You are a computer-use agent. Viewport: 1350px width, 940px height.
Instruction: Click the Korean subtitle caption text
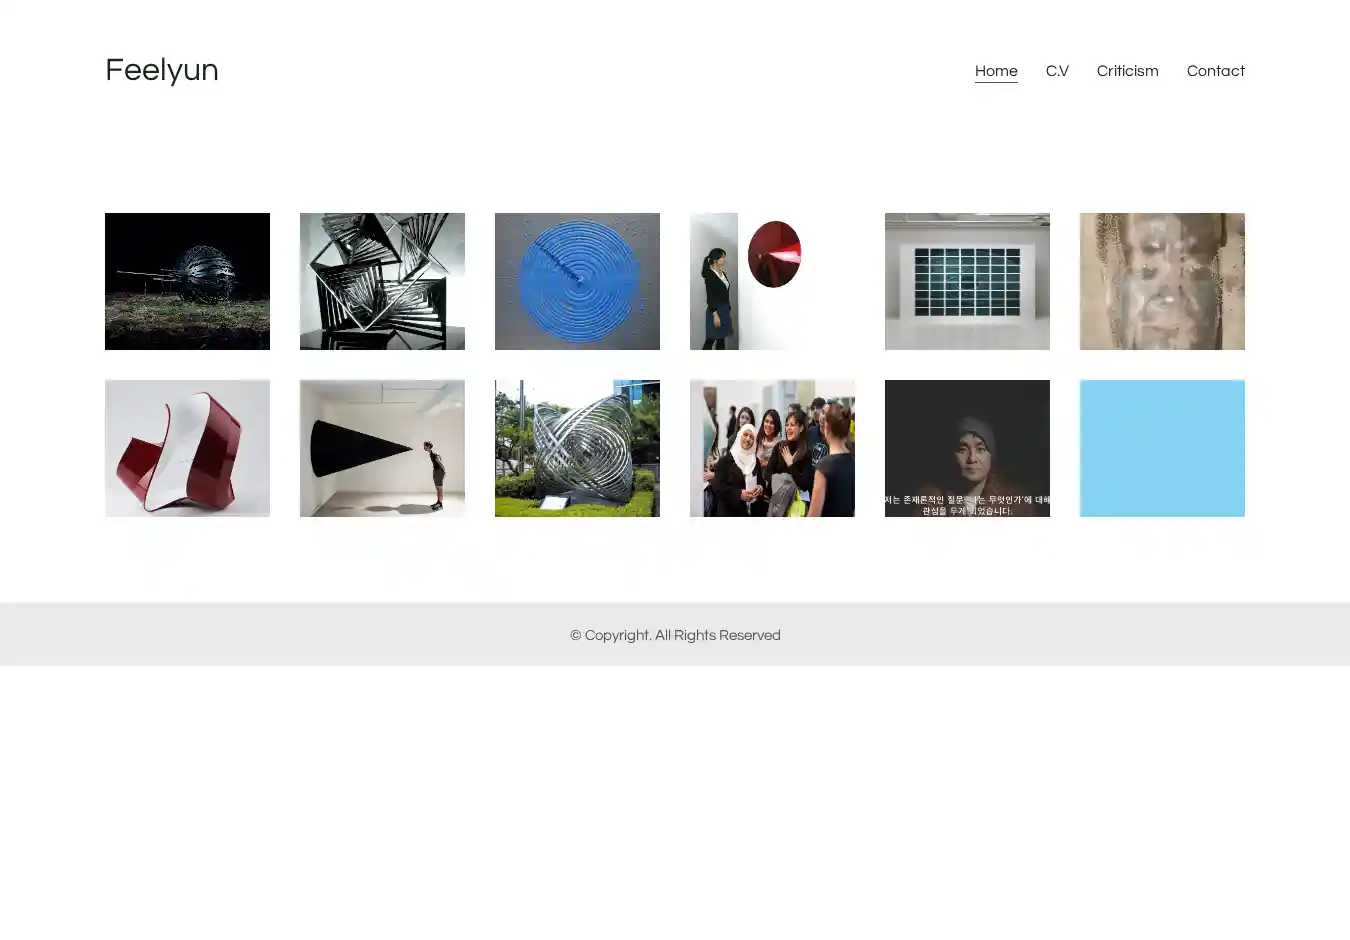coord(967,505)
